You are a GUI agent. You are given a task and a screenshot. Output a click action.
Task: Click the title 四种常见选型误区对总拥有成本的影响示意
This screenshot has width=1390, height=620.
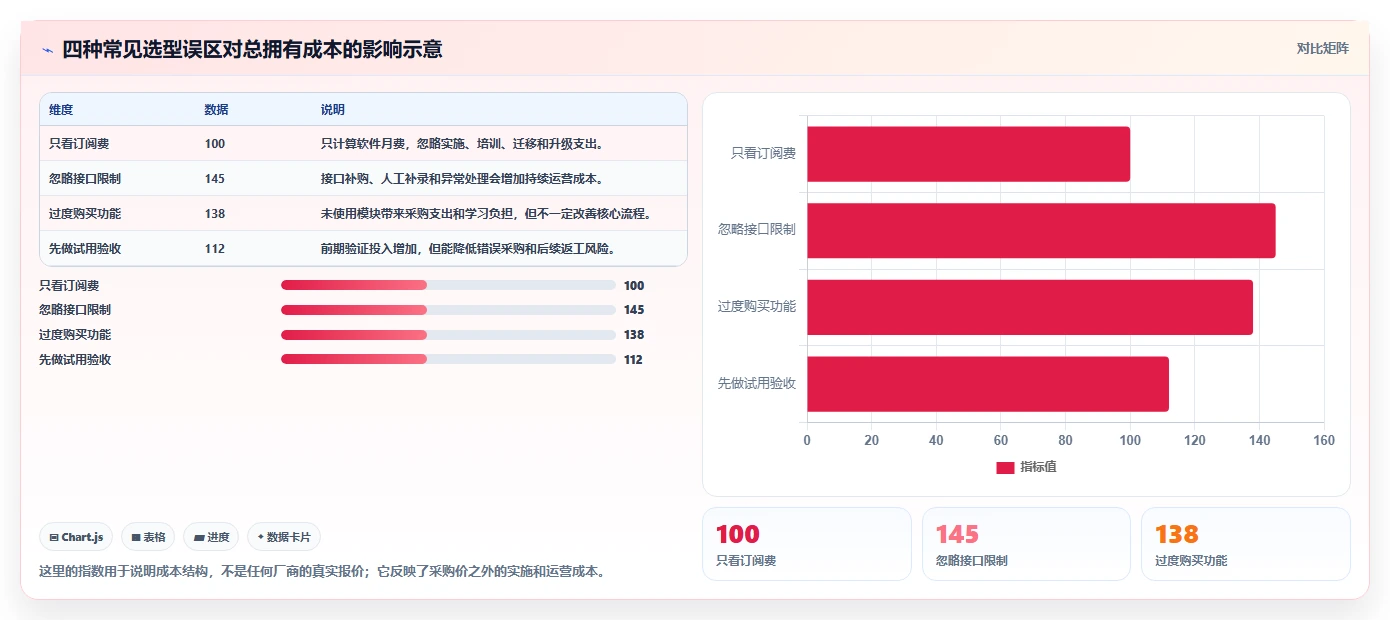[252, 49]
